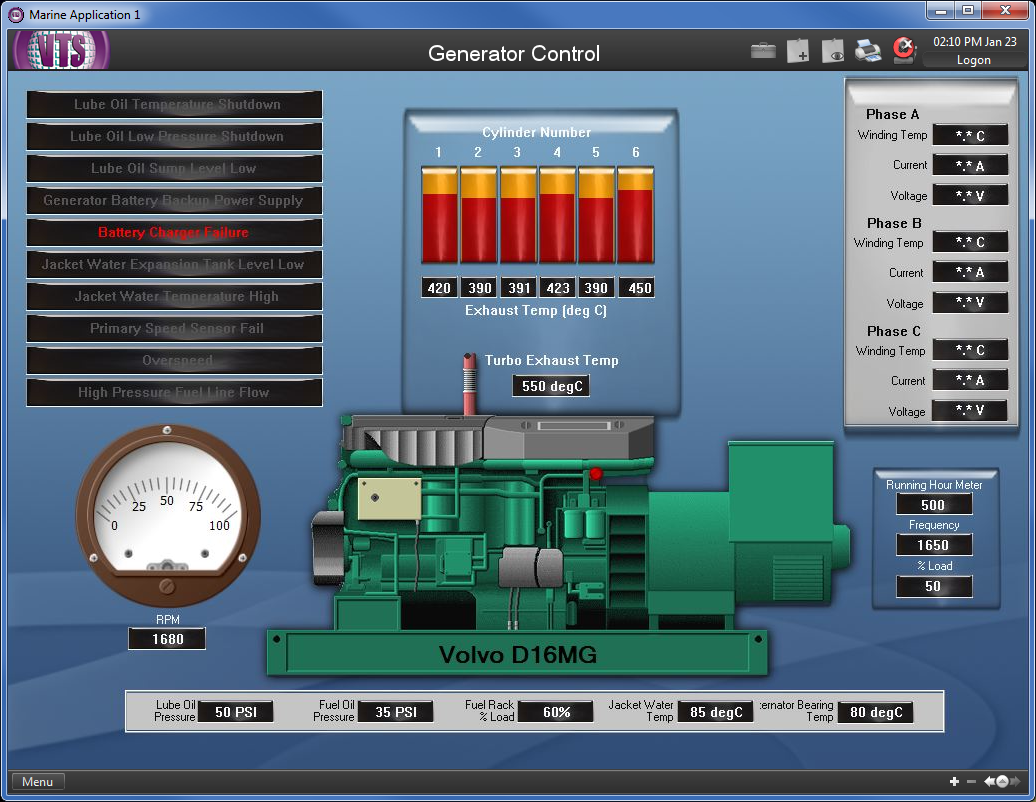Image resolution: width=1036 pixels, height=802 pixels.
Task: Click the 550 degC turbo exhaust value
Action: (x=551, y=386)
